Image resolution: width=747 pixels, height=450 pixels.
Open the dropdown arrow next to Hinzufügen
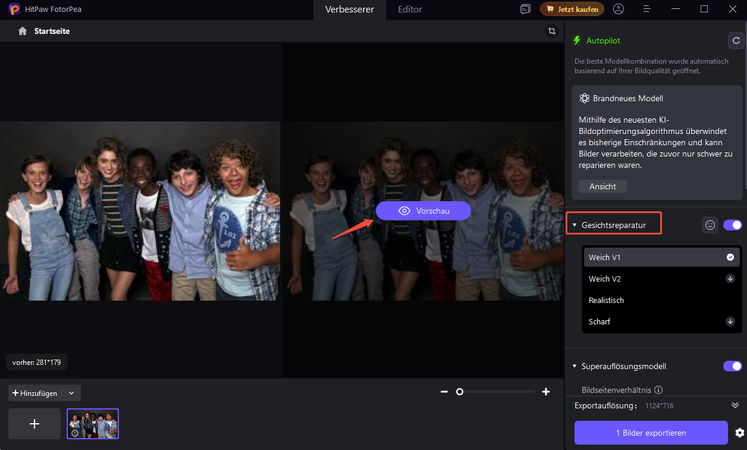[x=72, y=393]
